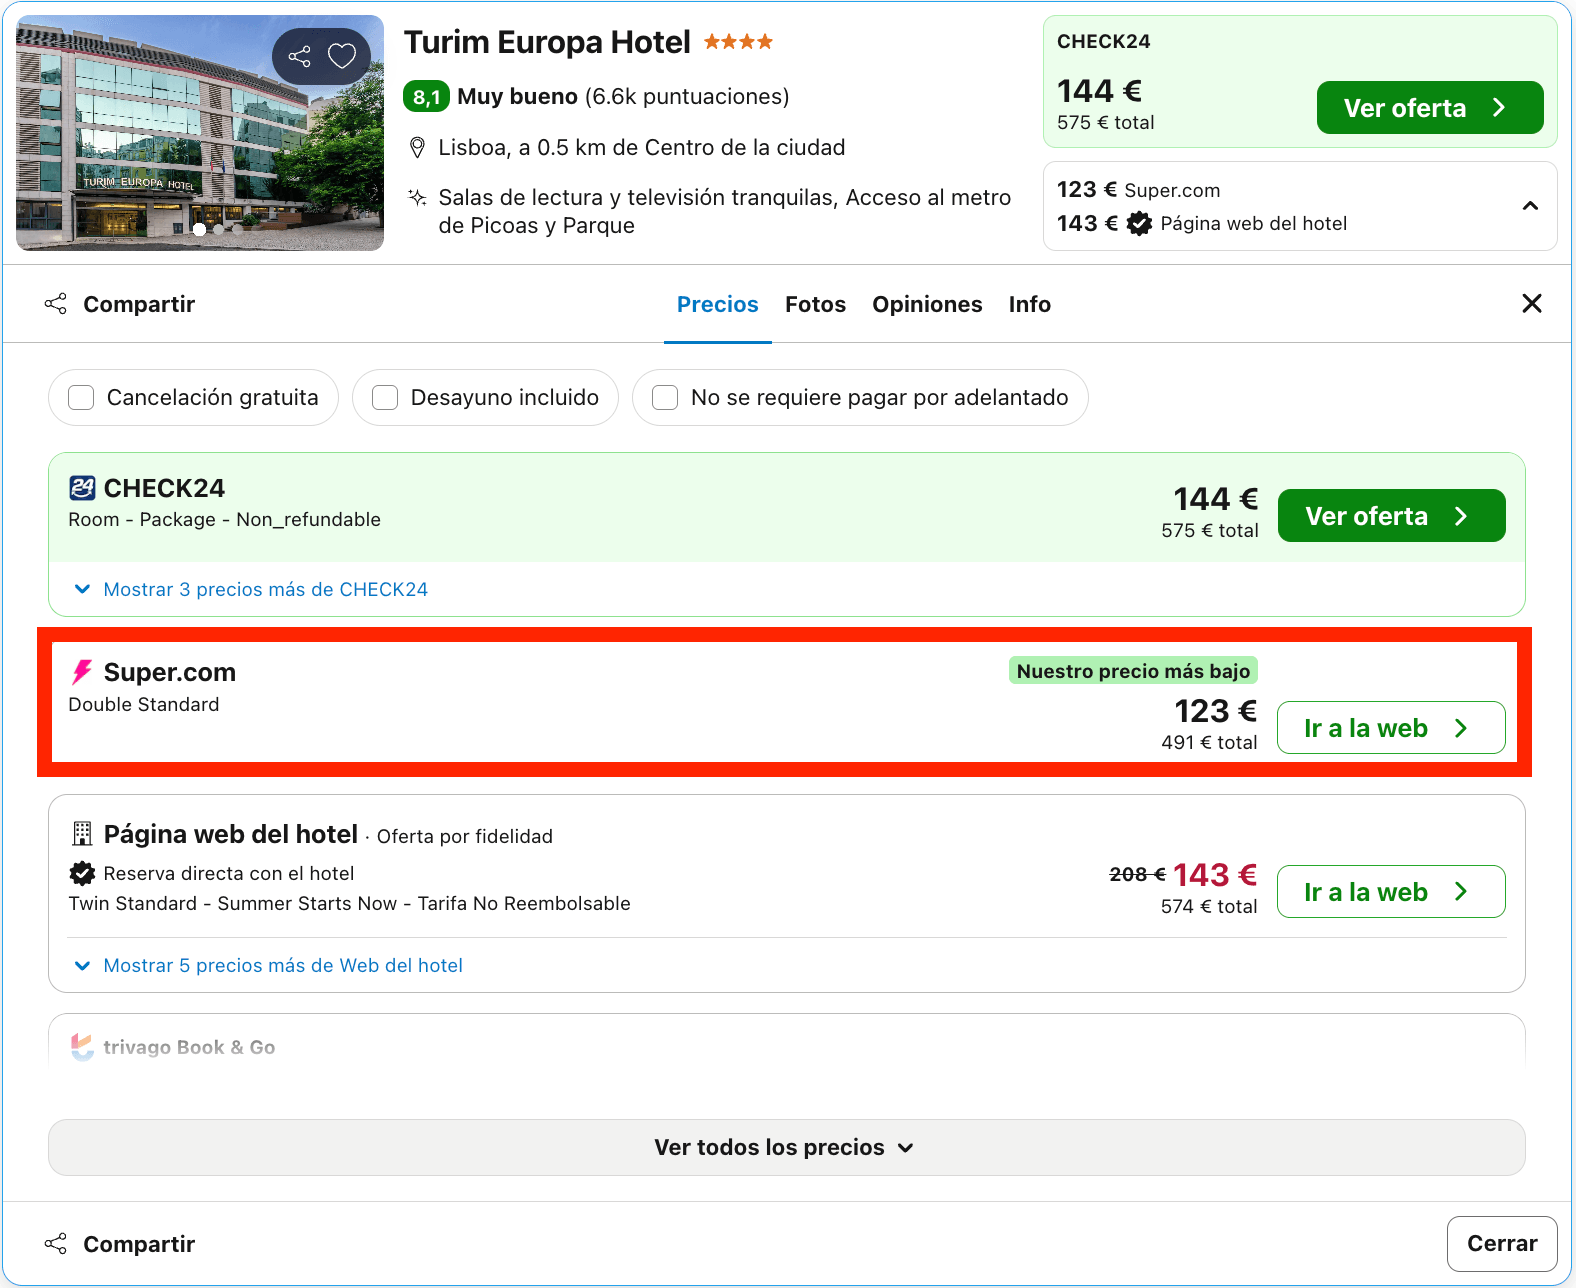Image resolution: width=1576 pixels, height=1288 pixels.
Task: Click the four-star rating icons
Action: click(x=738, y=42)
